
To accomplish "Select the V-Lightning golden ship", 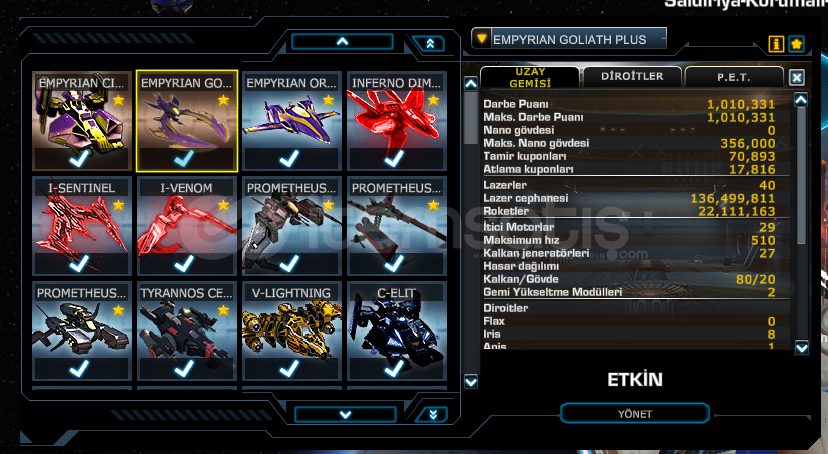I will coord(291,331).
